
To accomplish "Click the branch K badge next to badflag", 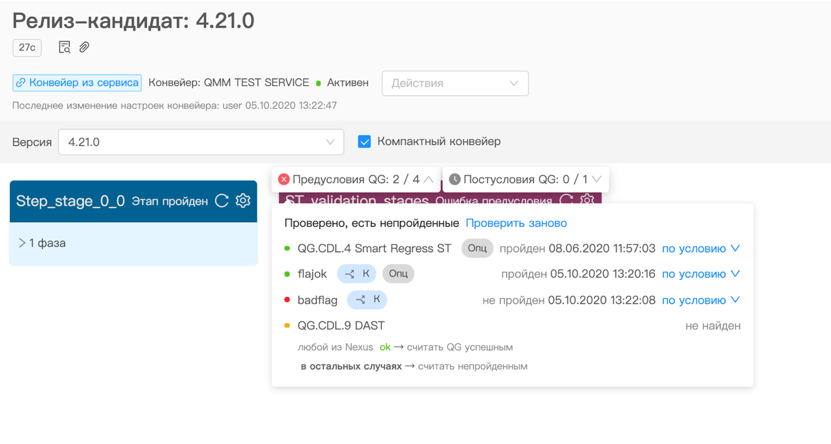I will click(367, 300).
